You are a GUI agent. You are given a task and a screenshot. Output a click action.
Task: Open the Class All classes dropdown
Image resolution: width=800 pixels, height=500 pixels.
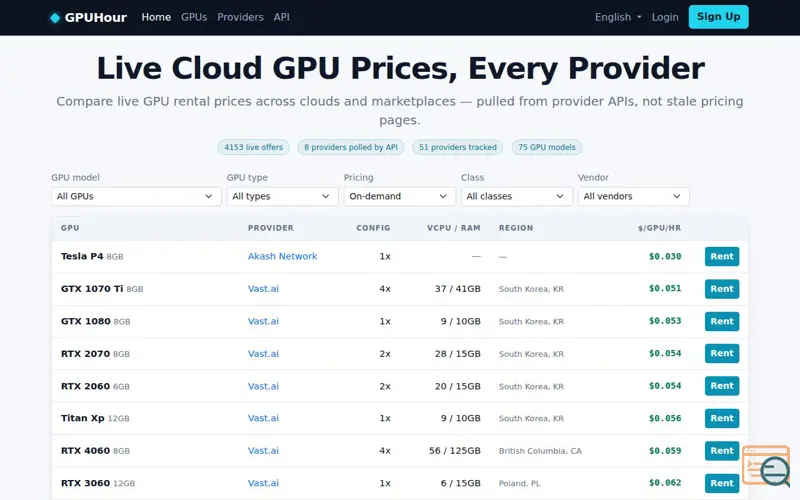pyautogui.click(x=516, y=196)
